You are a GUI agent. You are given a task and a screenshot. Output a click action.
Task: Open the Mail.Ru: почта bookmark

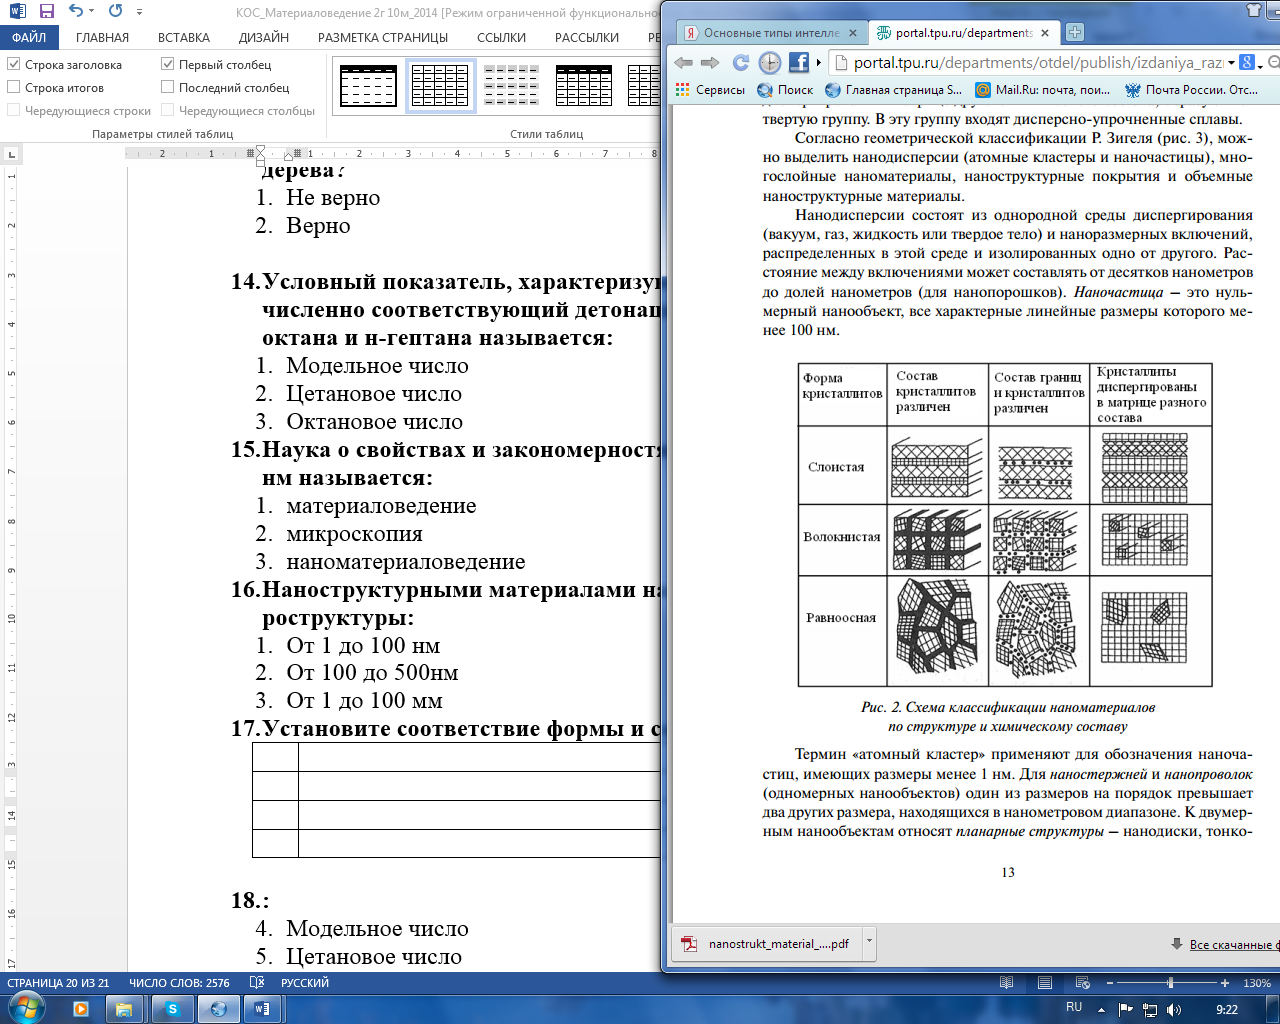[1042, 90]
